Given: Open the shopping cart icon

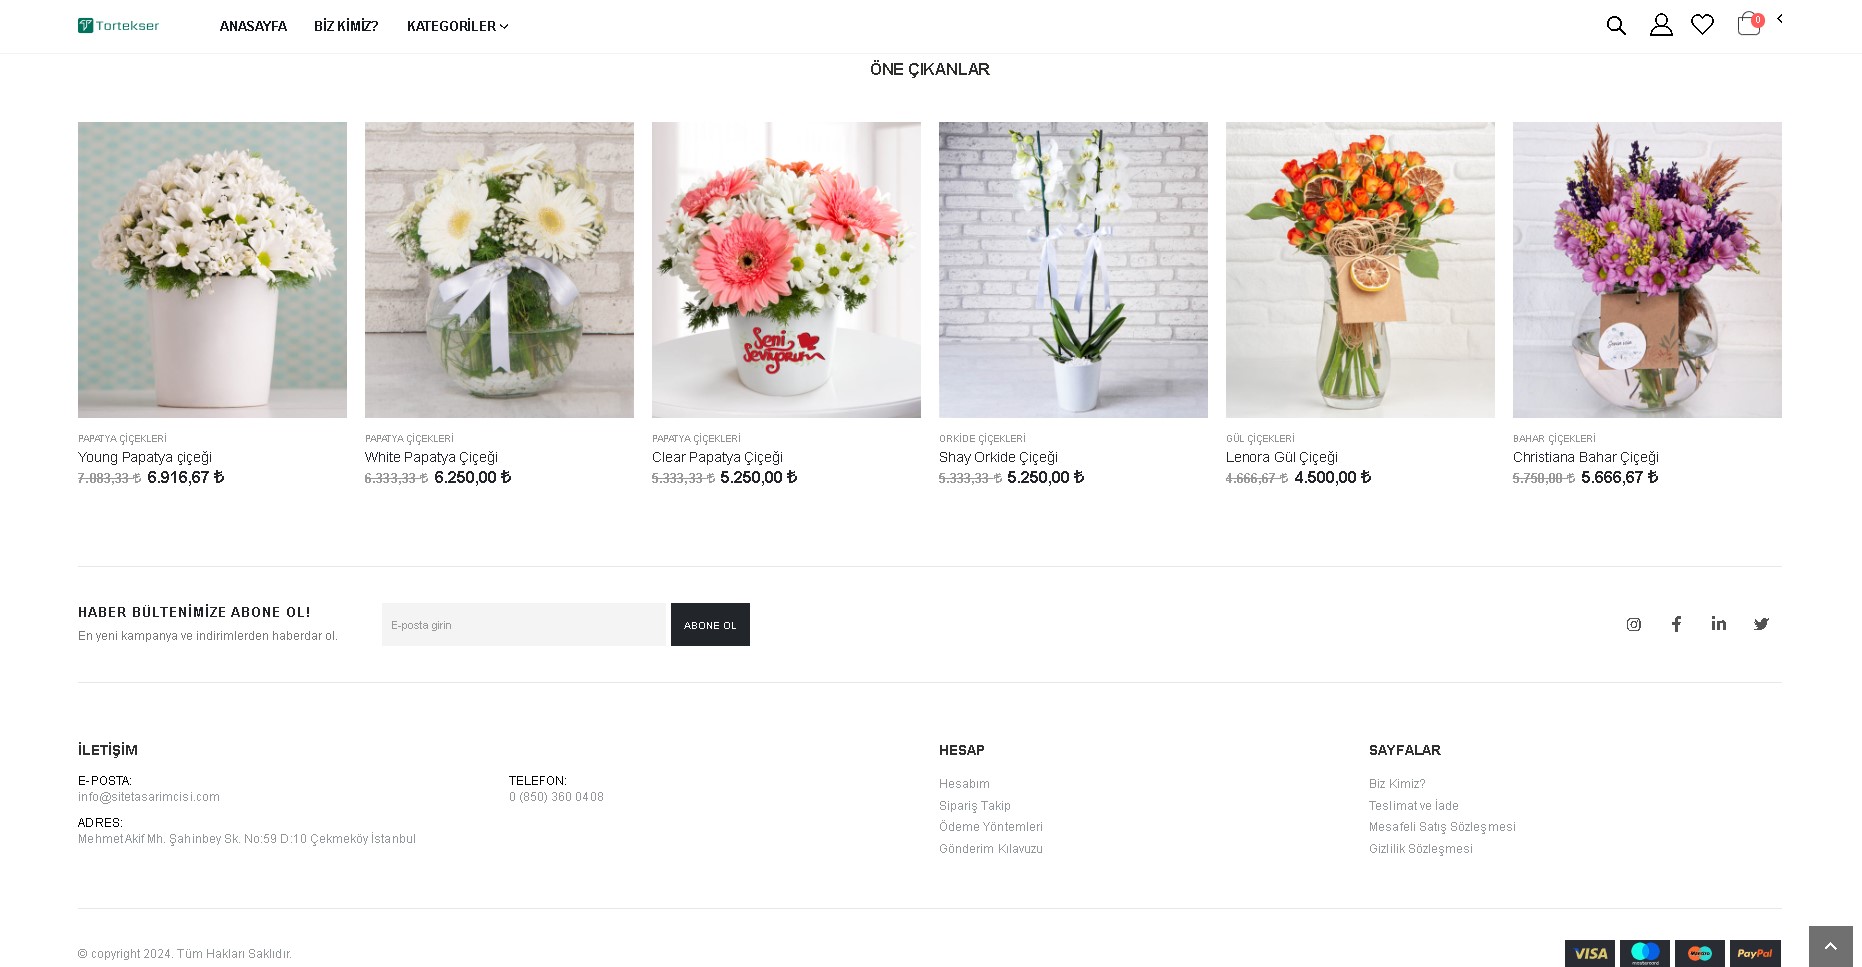Looking at the screenshot, I should coord(1750,23).
